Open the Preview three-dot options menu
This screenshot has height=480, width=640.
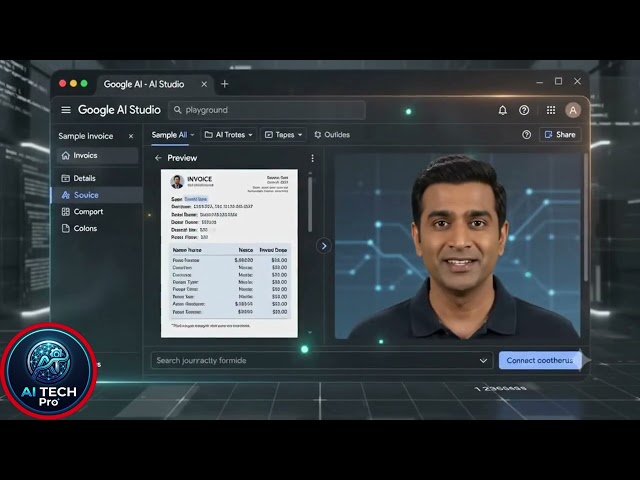coord(313,158)
